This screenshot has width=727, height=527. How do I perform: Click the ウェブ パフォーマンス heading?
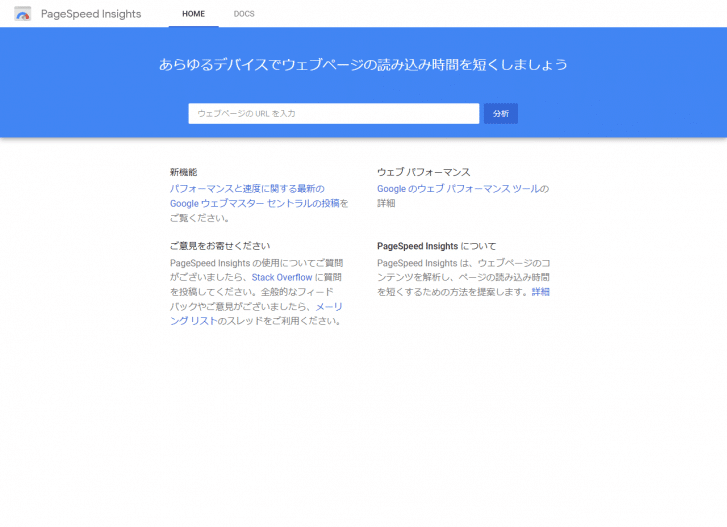tap(424, 172)
